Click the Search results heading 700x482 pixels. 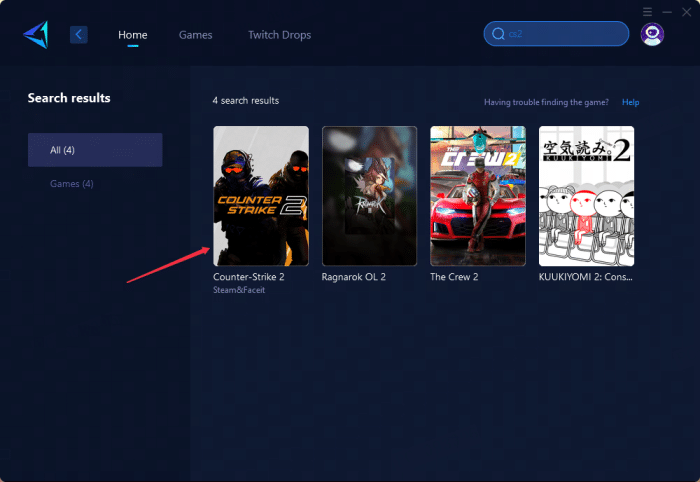click(69, 98)
